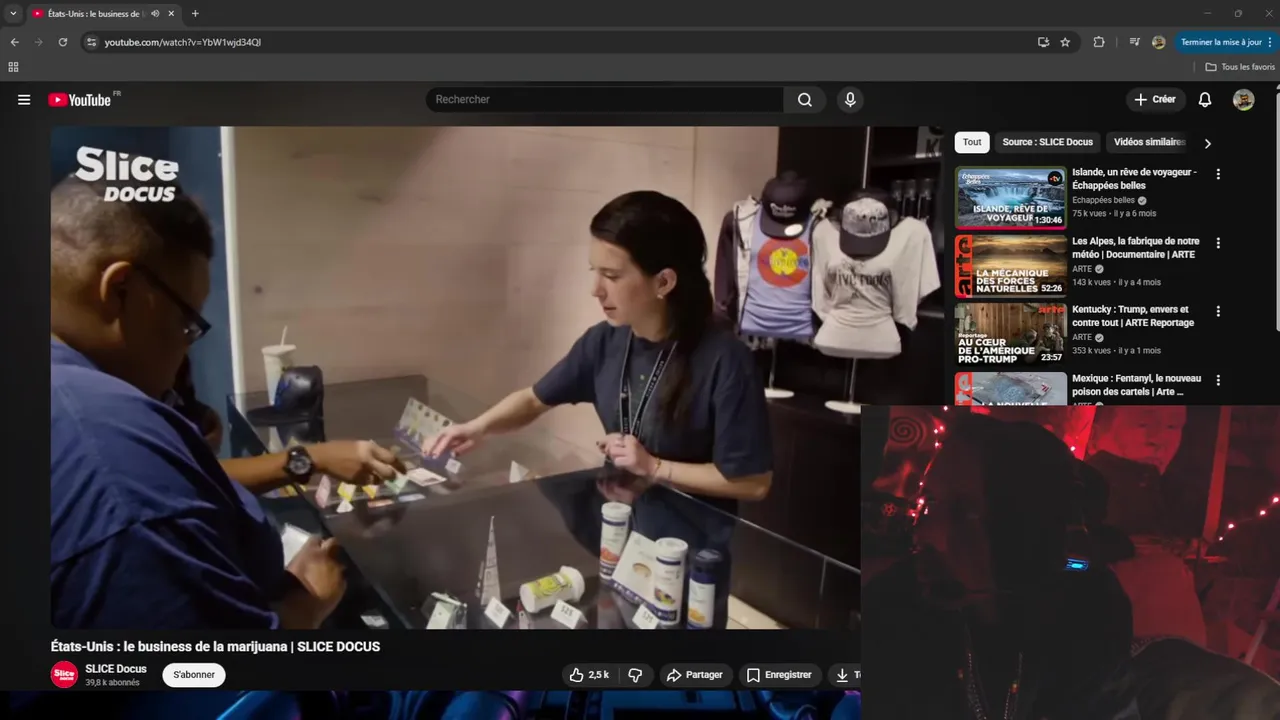Image resolution: width=1280 pixels, height=720 pixels.
Task: Go back with the browser back arrow
Action: click(x=14, y=42)
